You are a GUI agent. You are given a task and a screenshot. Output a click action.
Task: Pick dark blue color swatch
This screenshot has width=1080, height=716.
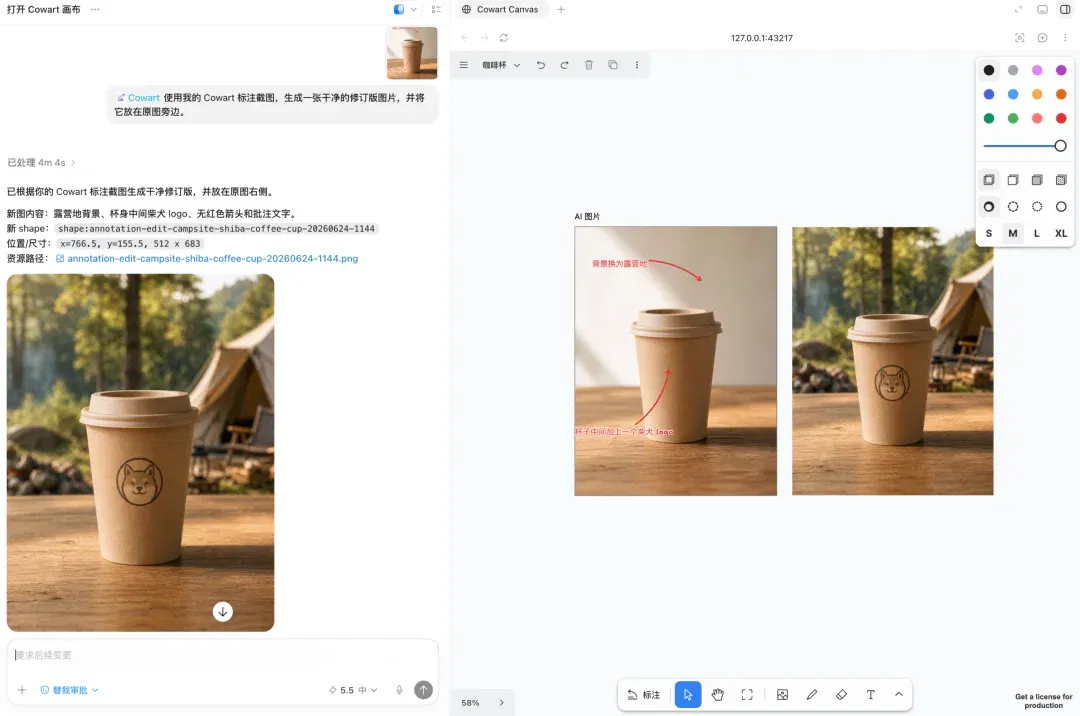(988, 94)
